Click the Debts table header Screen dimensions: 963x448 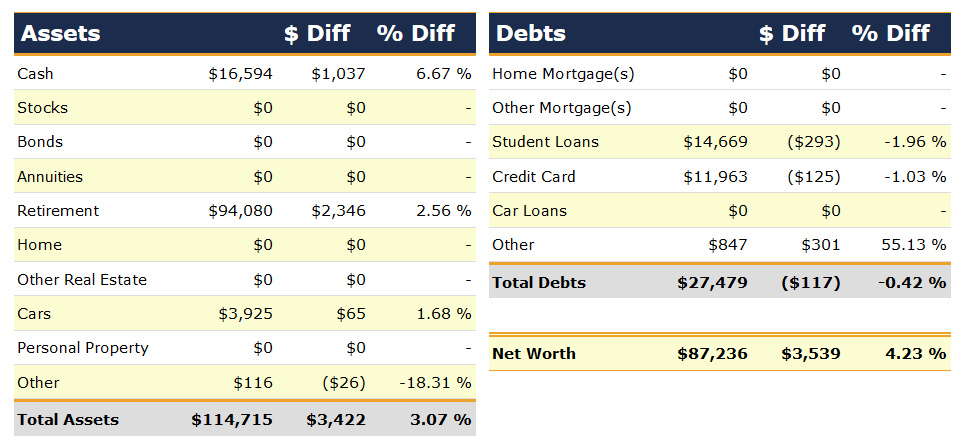(531, 33)
